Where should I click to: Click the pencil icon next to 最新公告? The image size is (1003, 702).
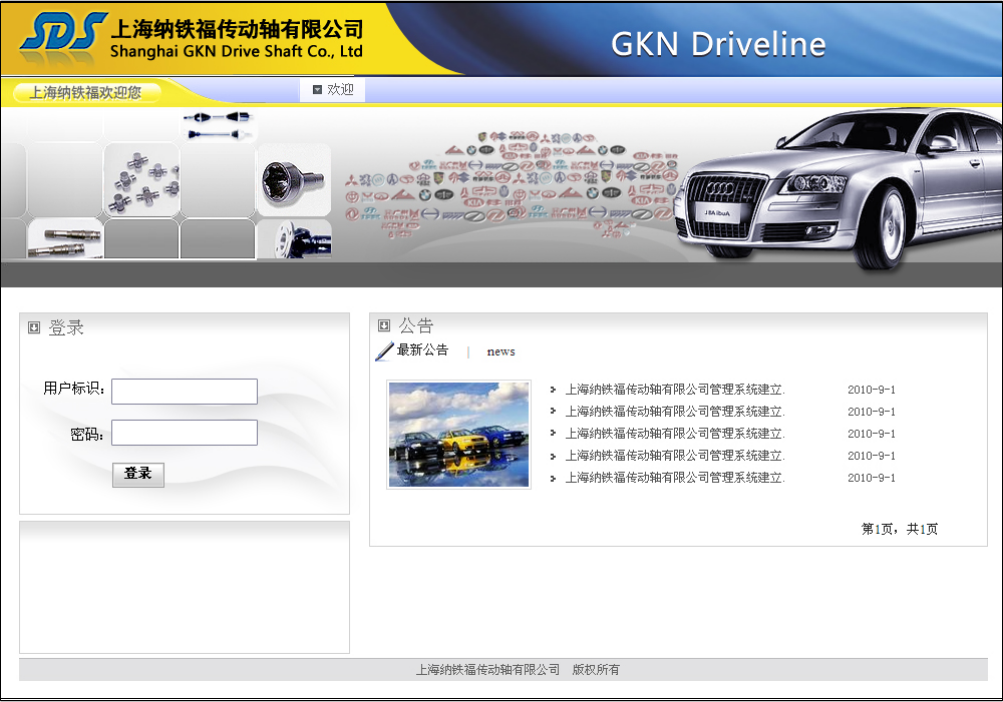[384, 351]
